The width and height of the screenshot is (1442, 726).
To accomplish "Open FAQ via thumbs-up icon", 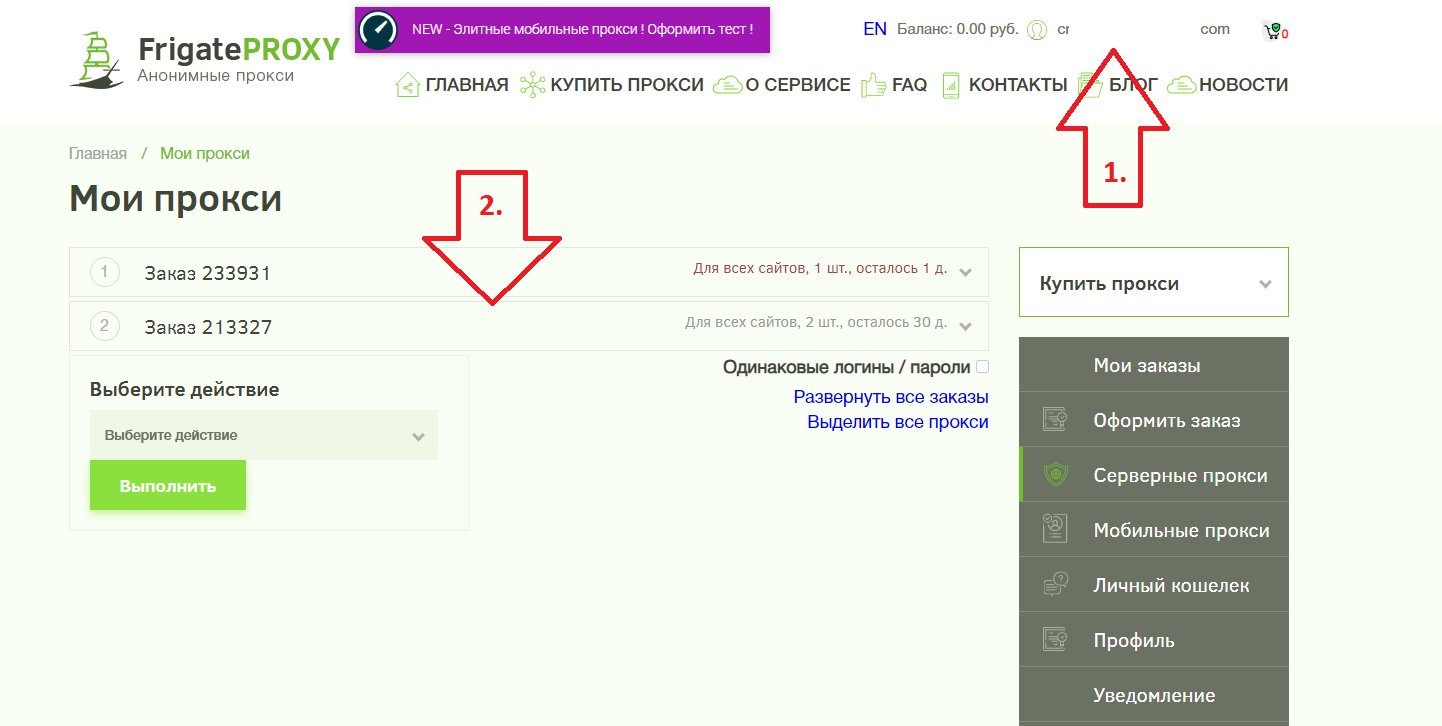I will [873, 85].
